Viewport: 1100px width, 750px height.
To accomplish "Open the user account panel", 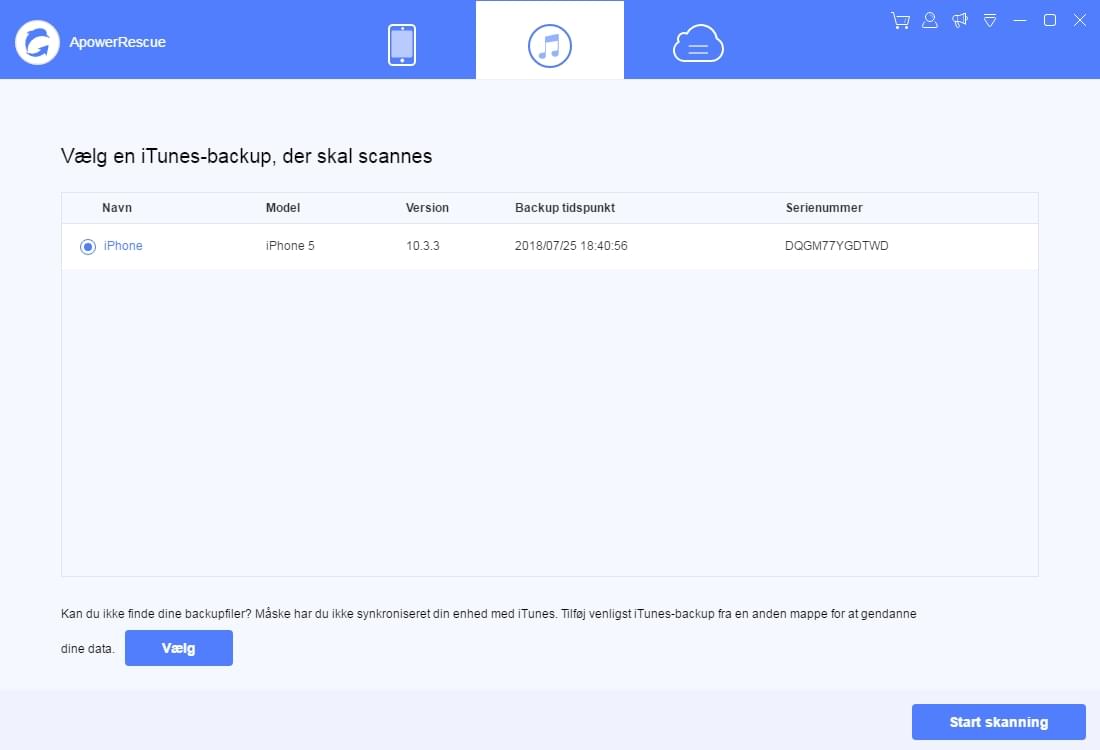I will point(929,19).
